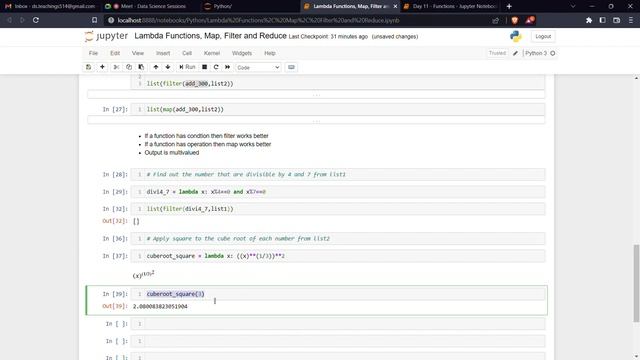Go back in browser history
This screenshot has width=640, height=360.
9,20
